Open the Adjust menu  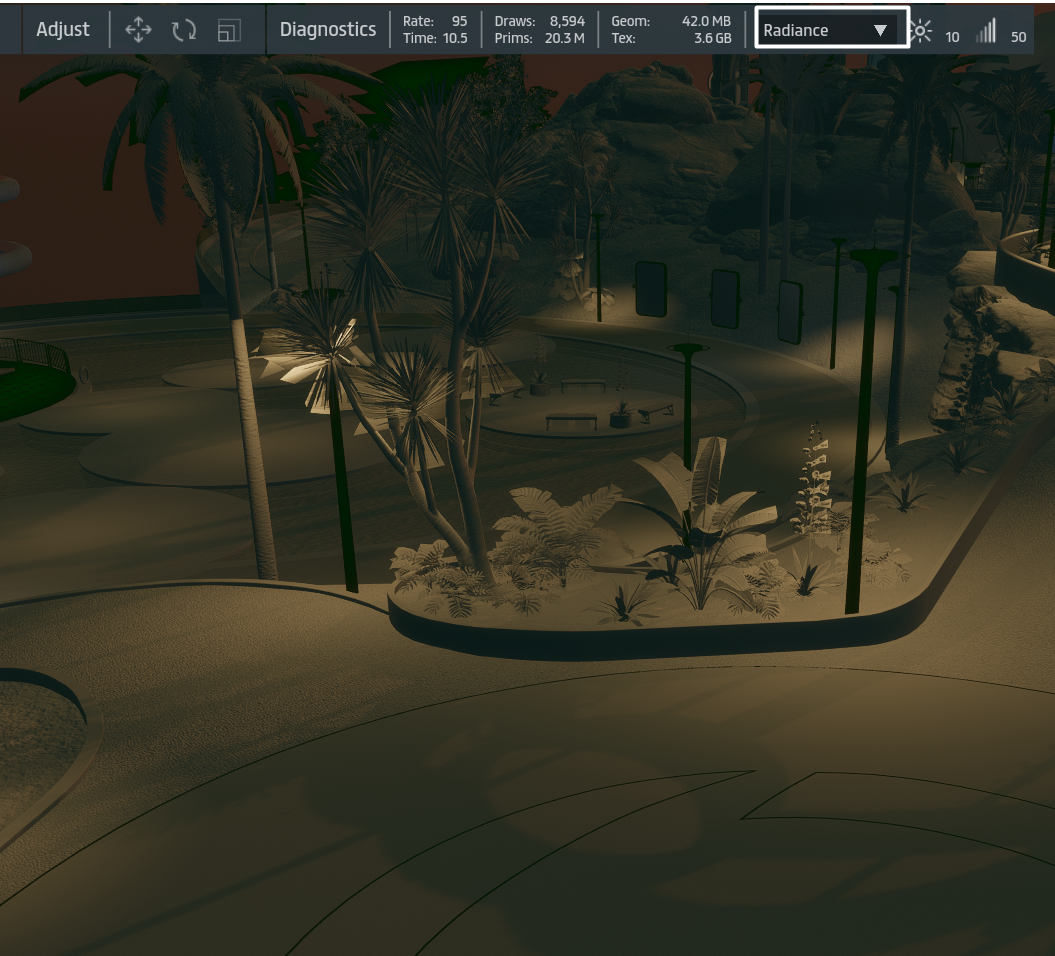63,30
